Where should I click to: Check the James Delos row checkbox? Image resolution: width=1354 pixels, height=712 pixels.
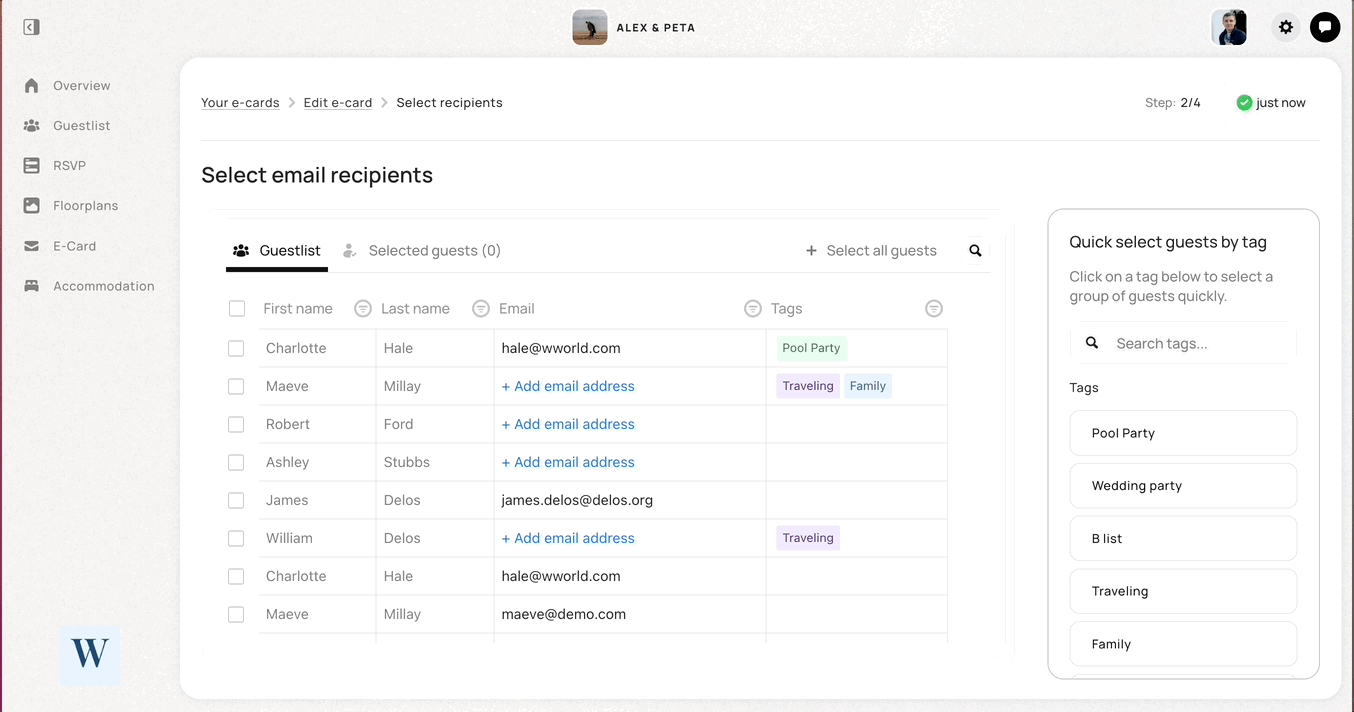coord(236,500)
